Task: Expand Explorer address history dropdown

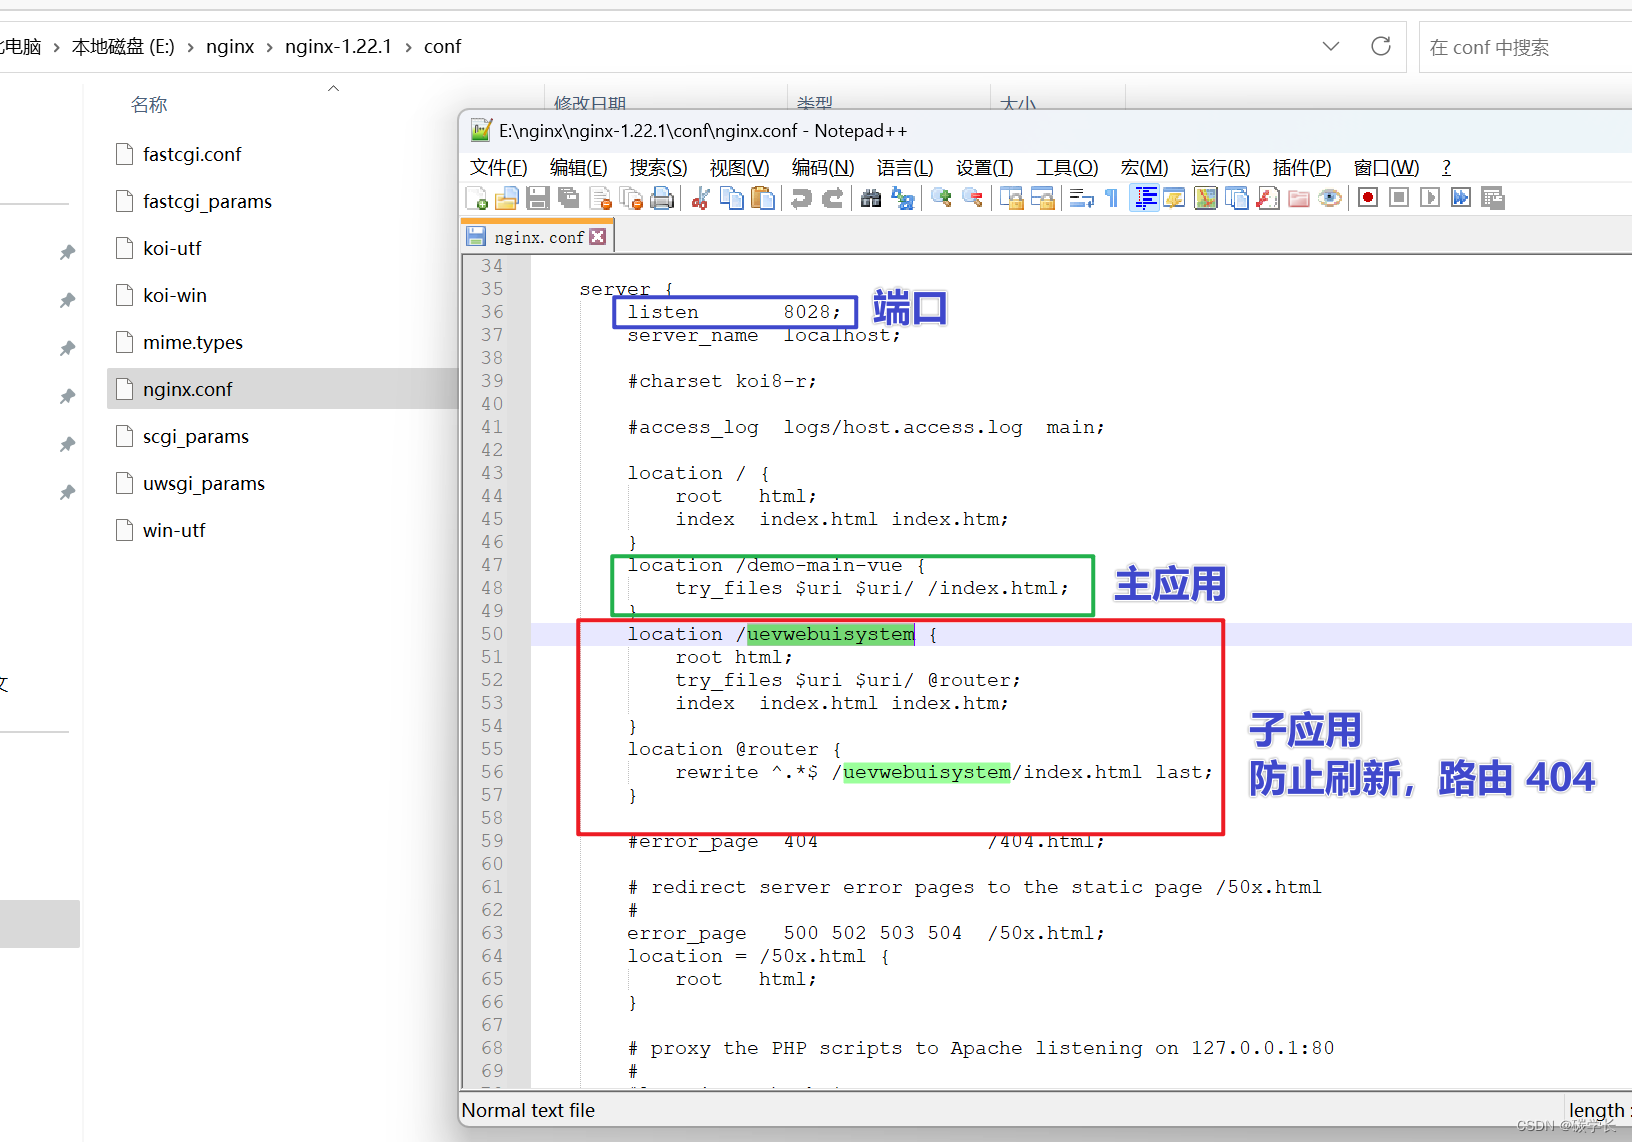Action: pos(1330,46)
